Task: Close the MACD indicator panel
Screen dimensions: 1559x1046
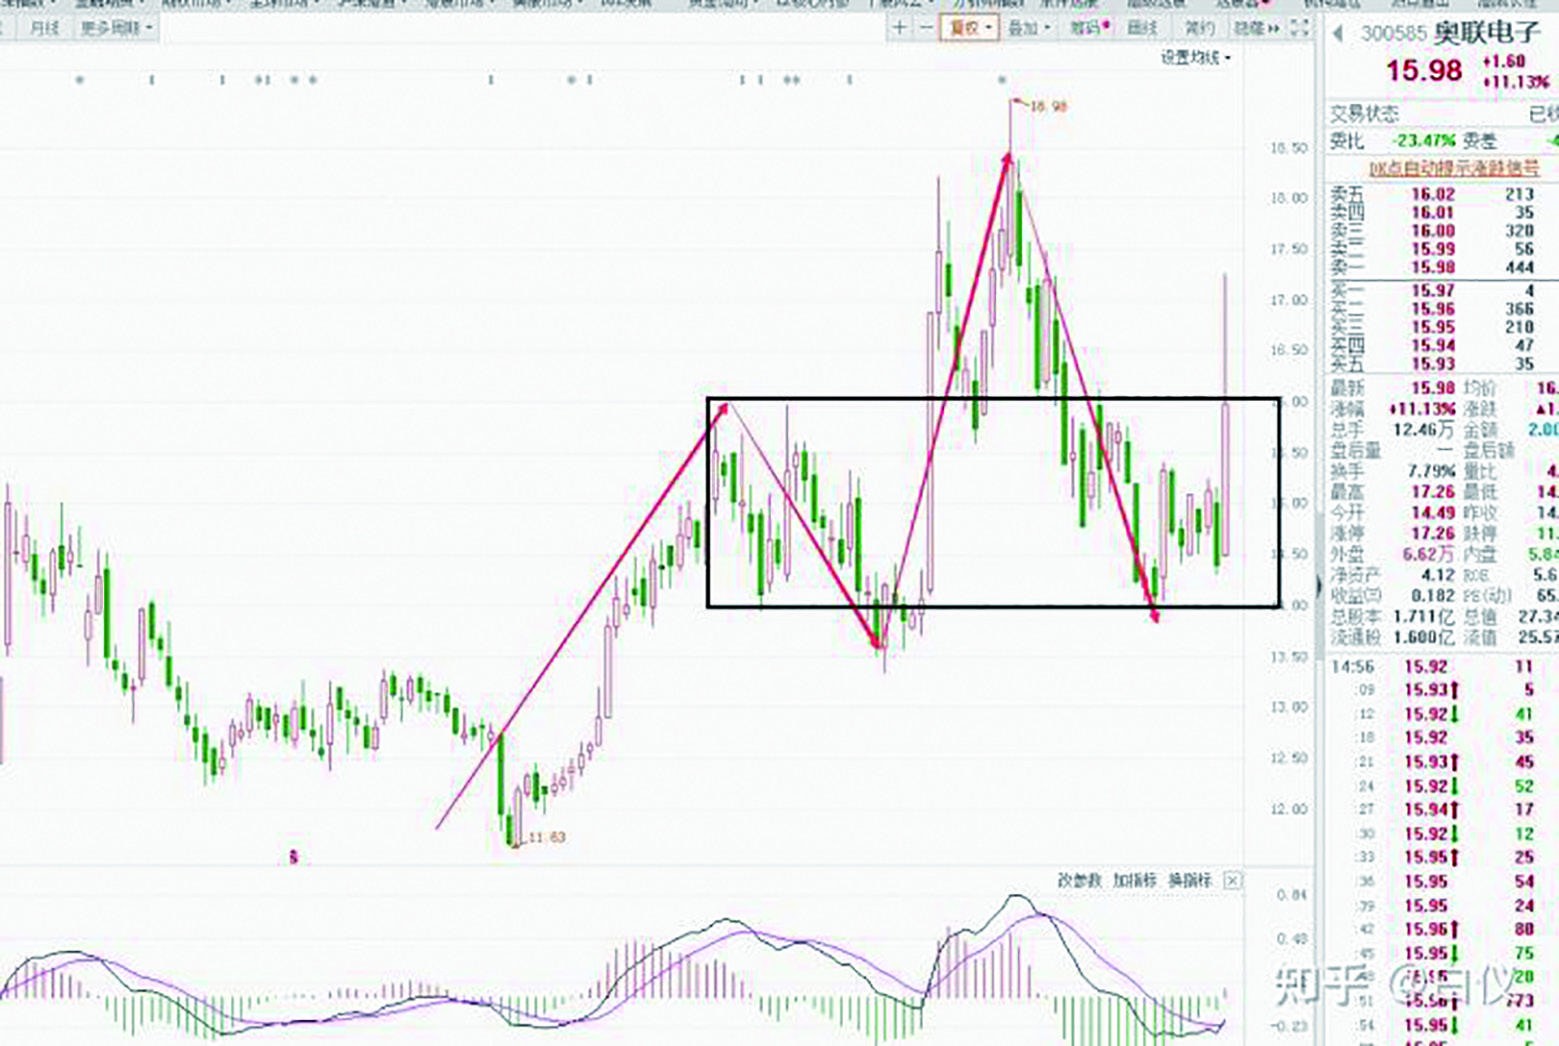Action: [1232, 881]
